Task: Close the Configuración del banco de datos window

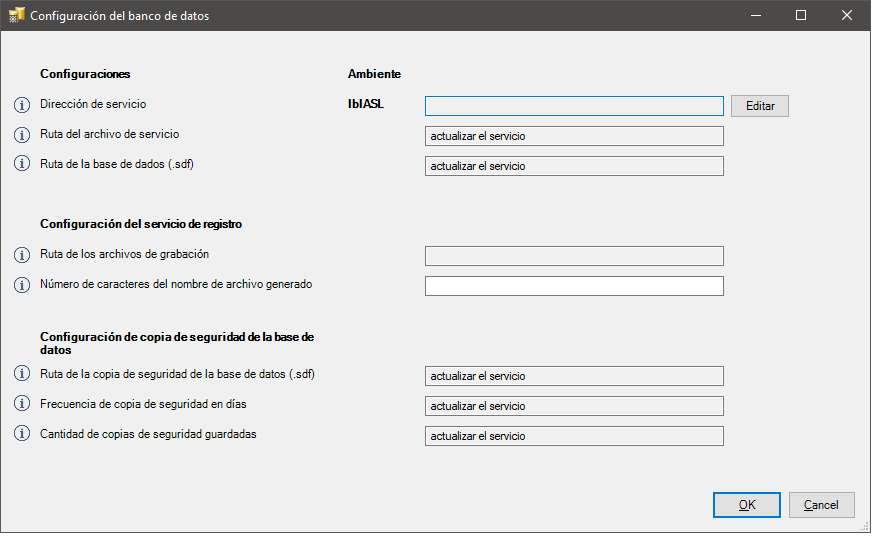Action: (x=846, y=15)
